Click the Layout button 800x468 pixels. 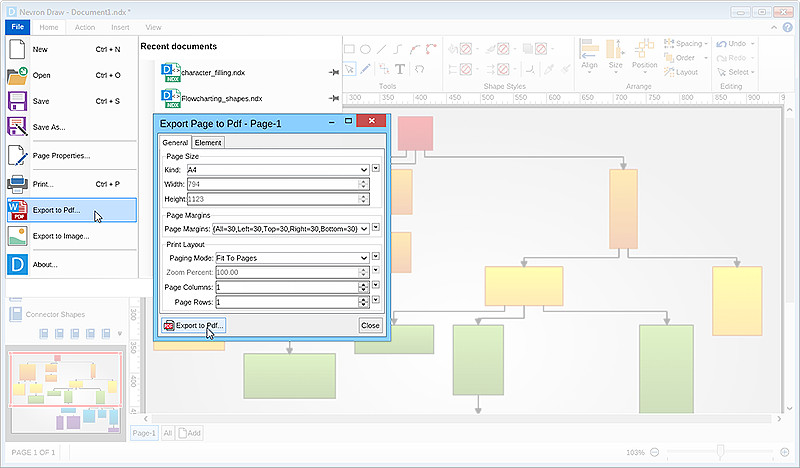[681, 72]
